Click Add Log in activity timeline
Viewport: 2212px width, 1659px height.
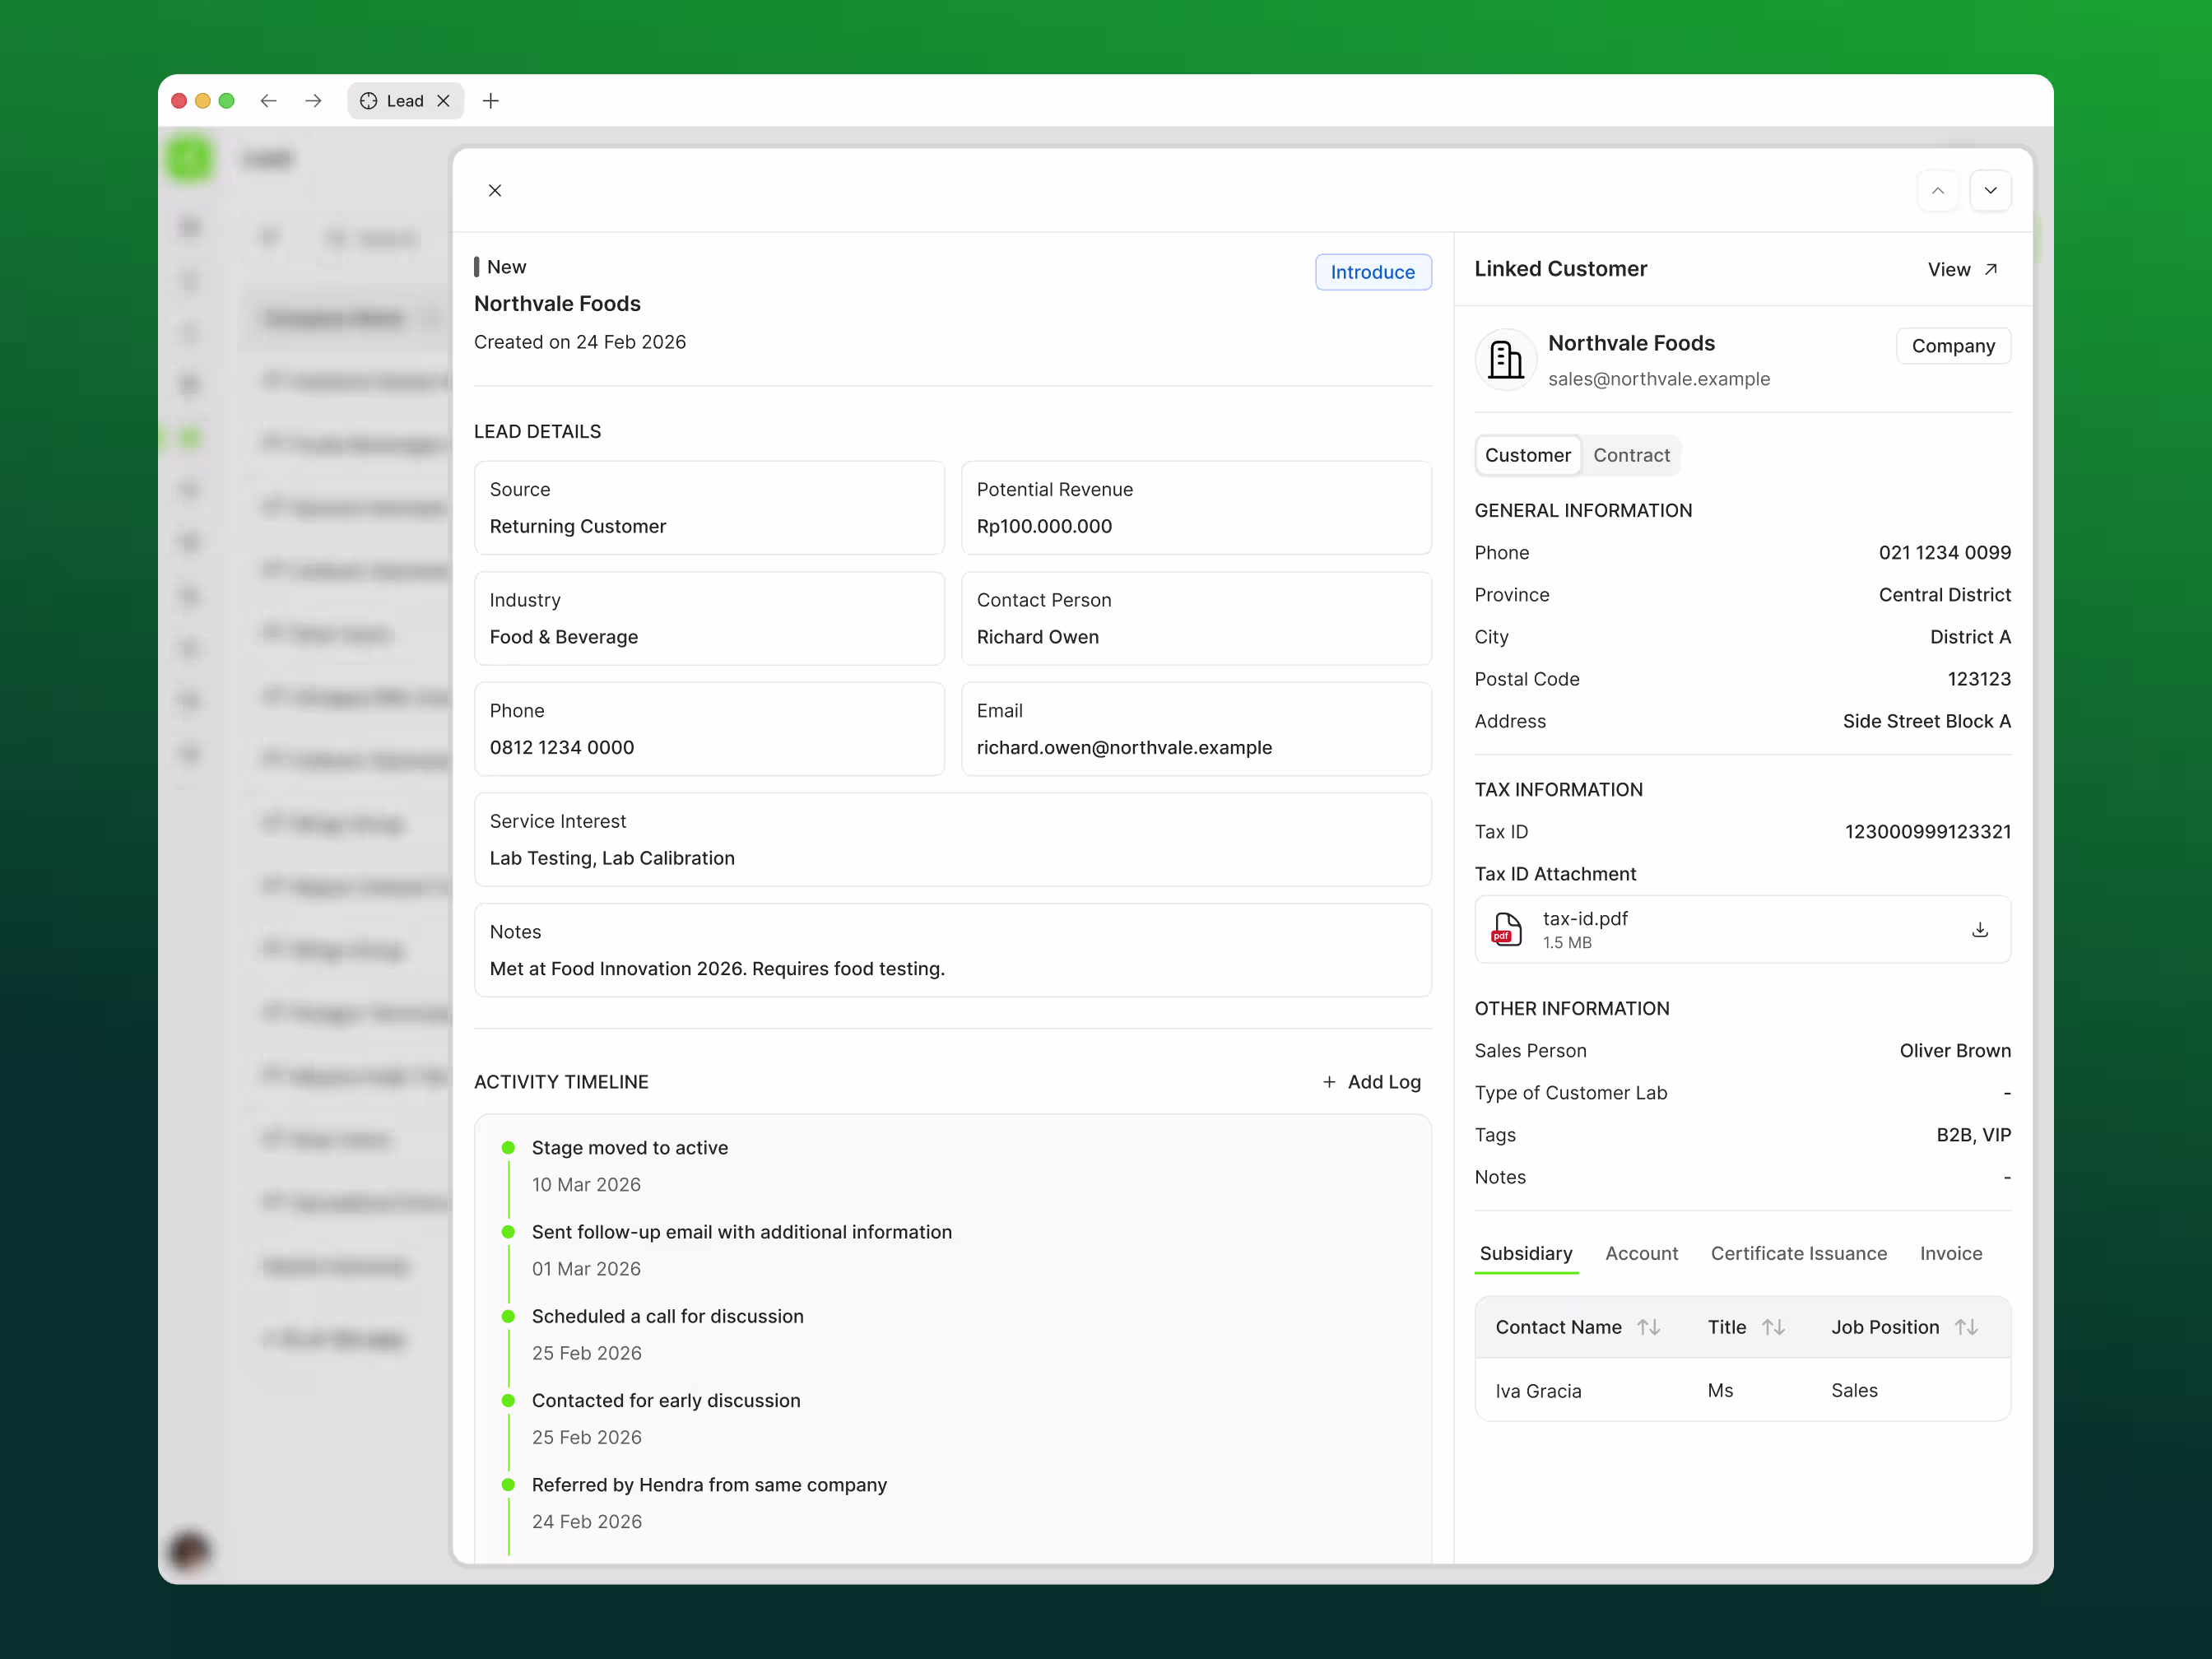click(1371, 1082)
